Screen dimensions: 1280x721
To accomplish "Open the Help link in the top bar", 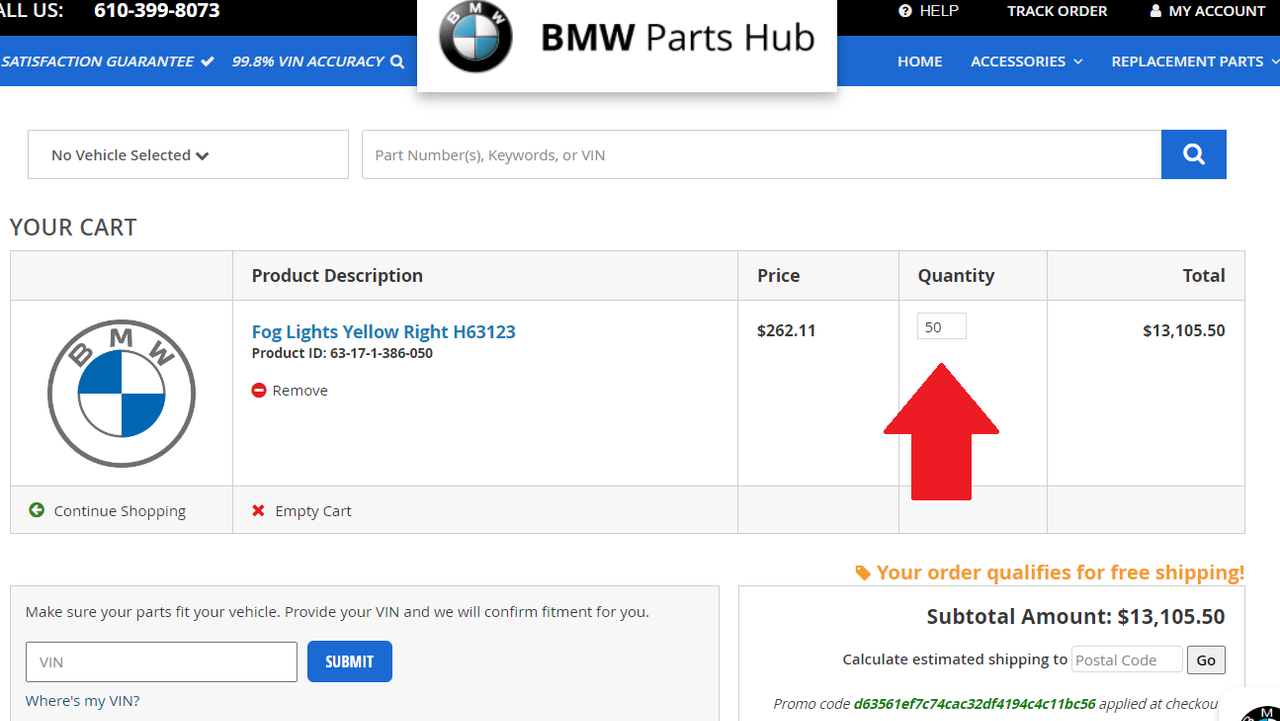I will [928, 11].
